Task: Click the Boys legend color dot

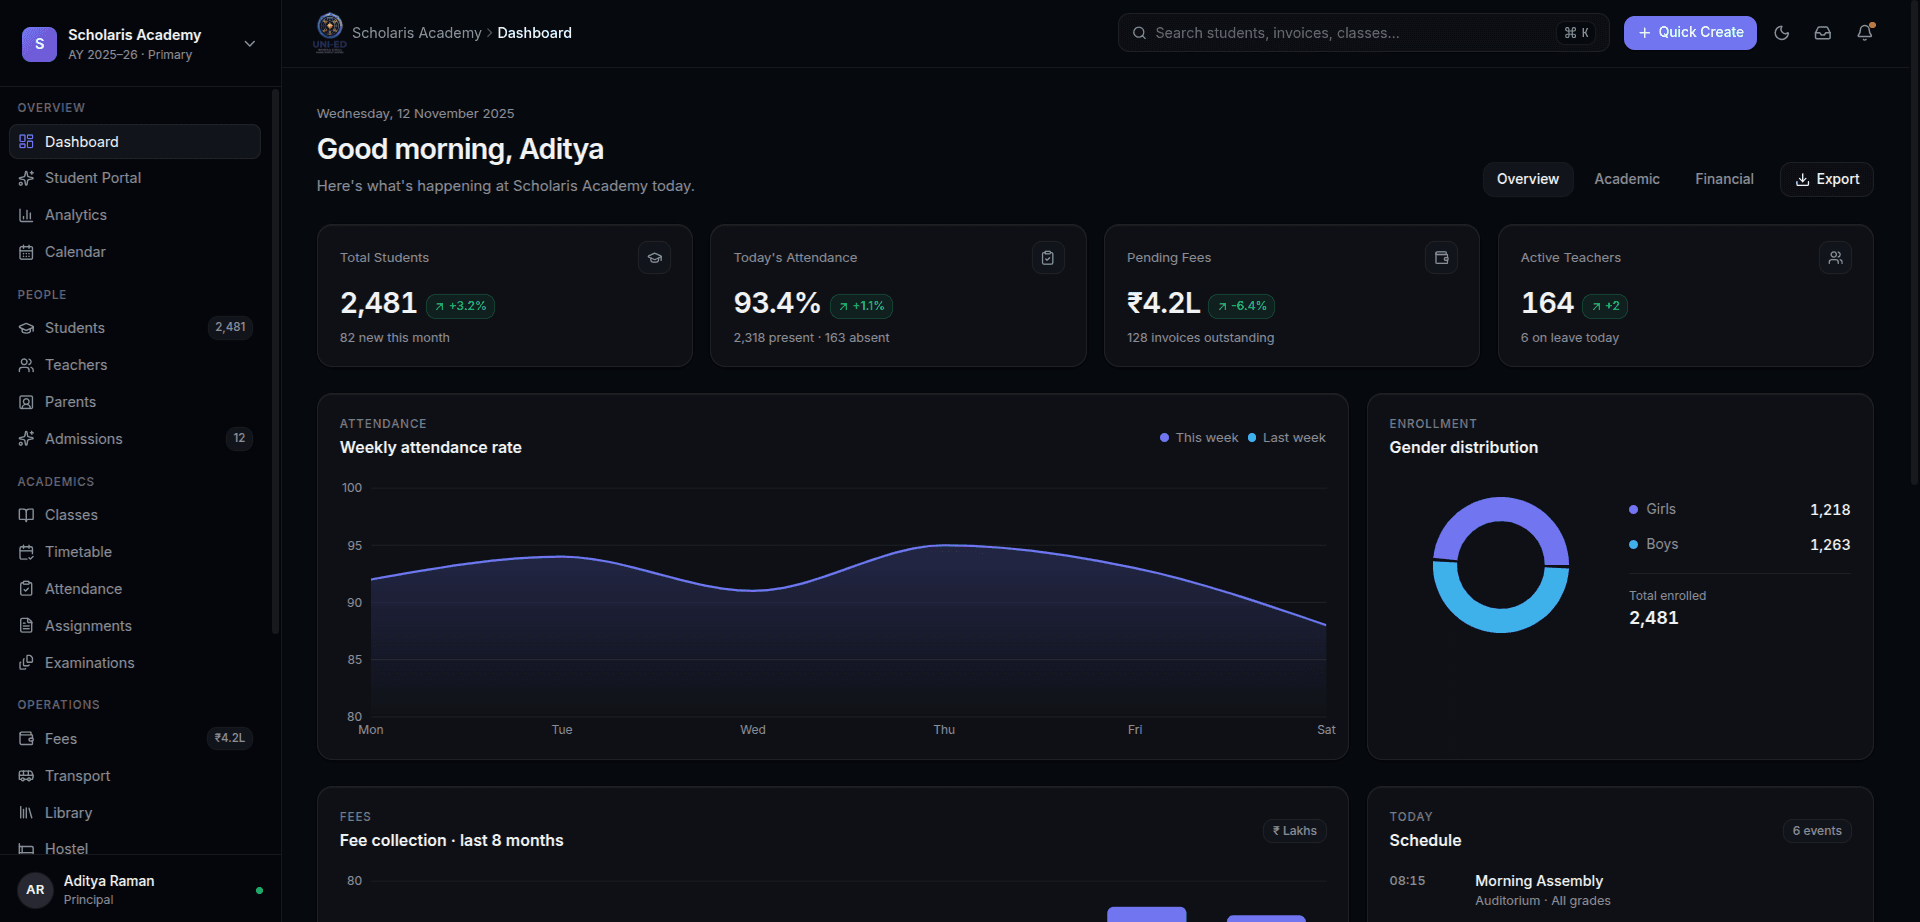Action: pyautogui.click(x=1634, y=545)
